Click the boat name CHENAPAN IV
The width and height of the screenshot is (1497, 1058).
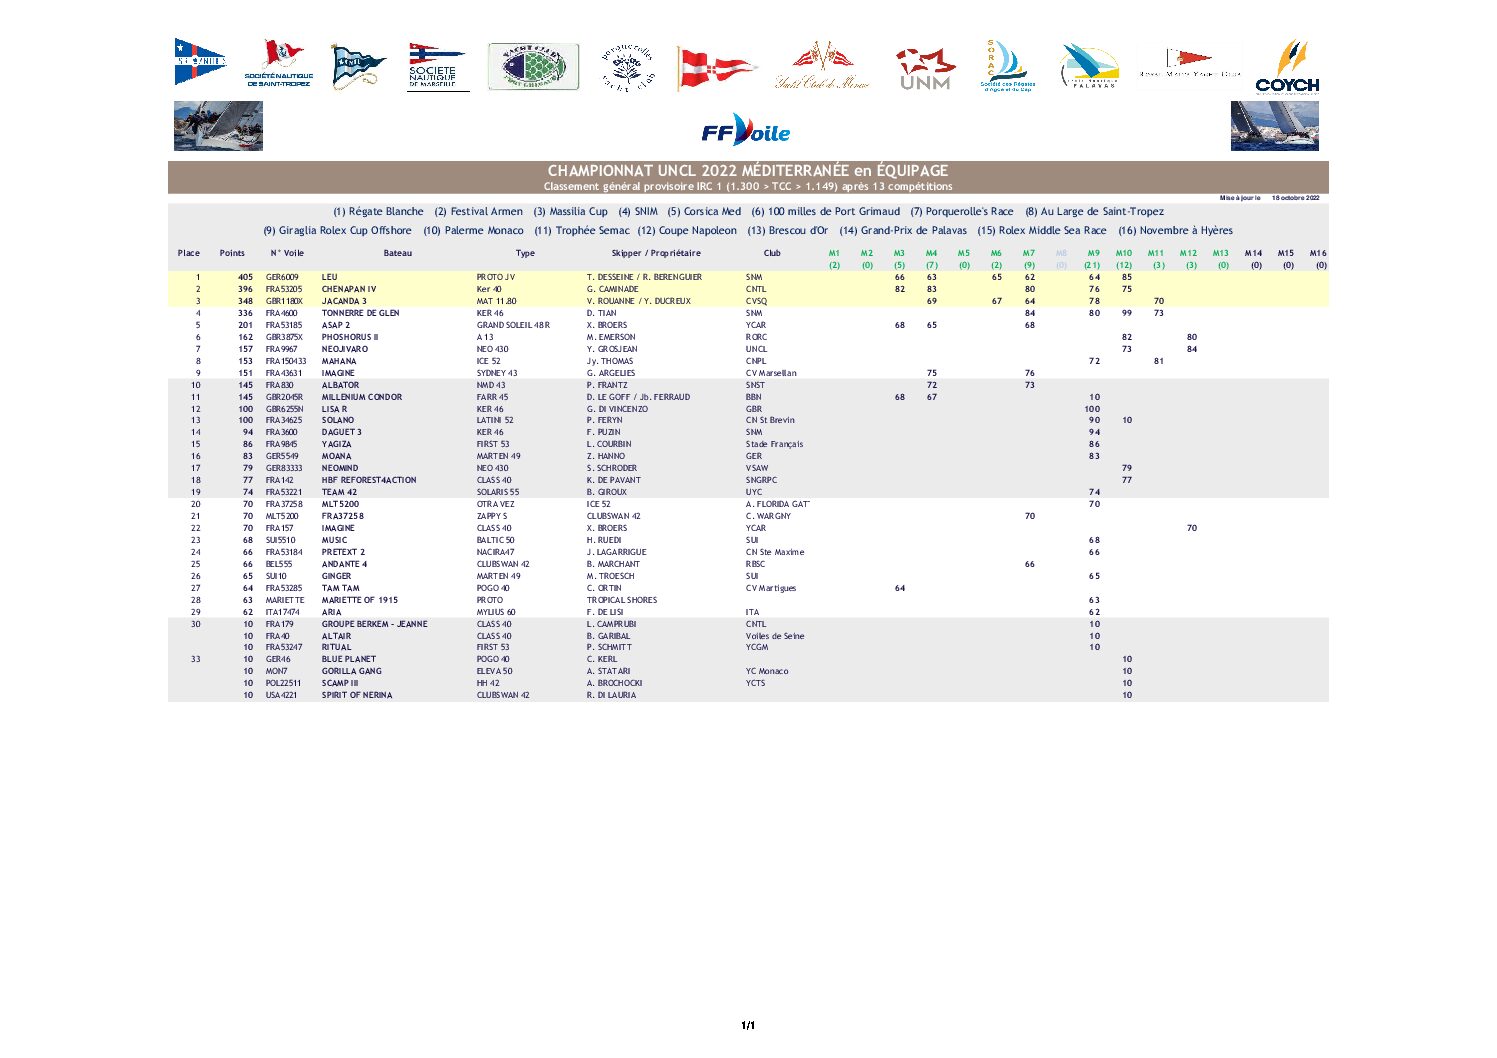tap(349, 289)
